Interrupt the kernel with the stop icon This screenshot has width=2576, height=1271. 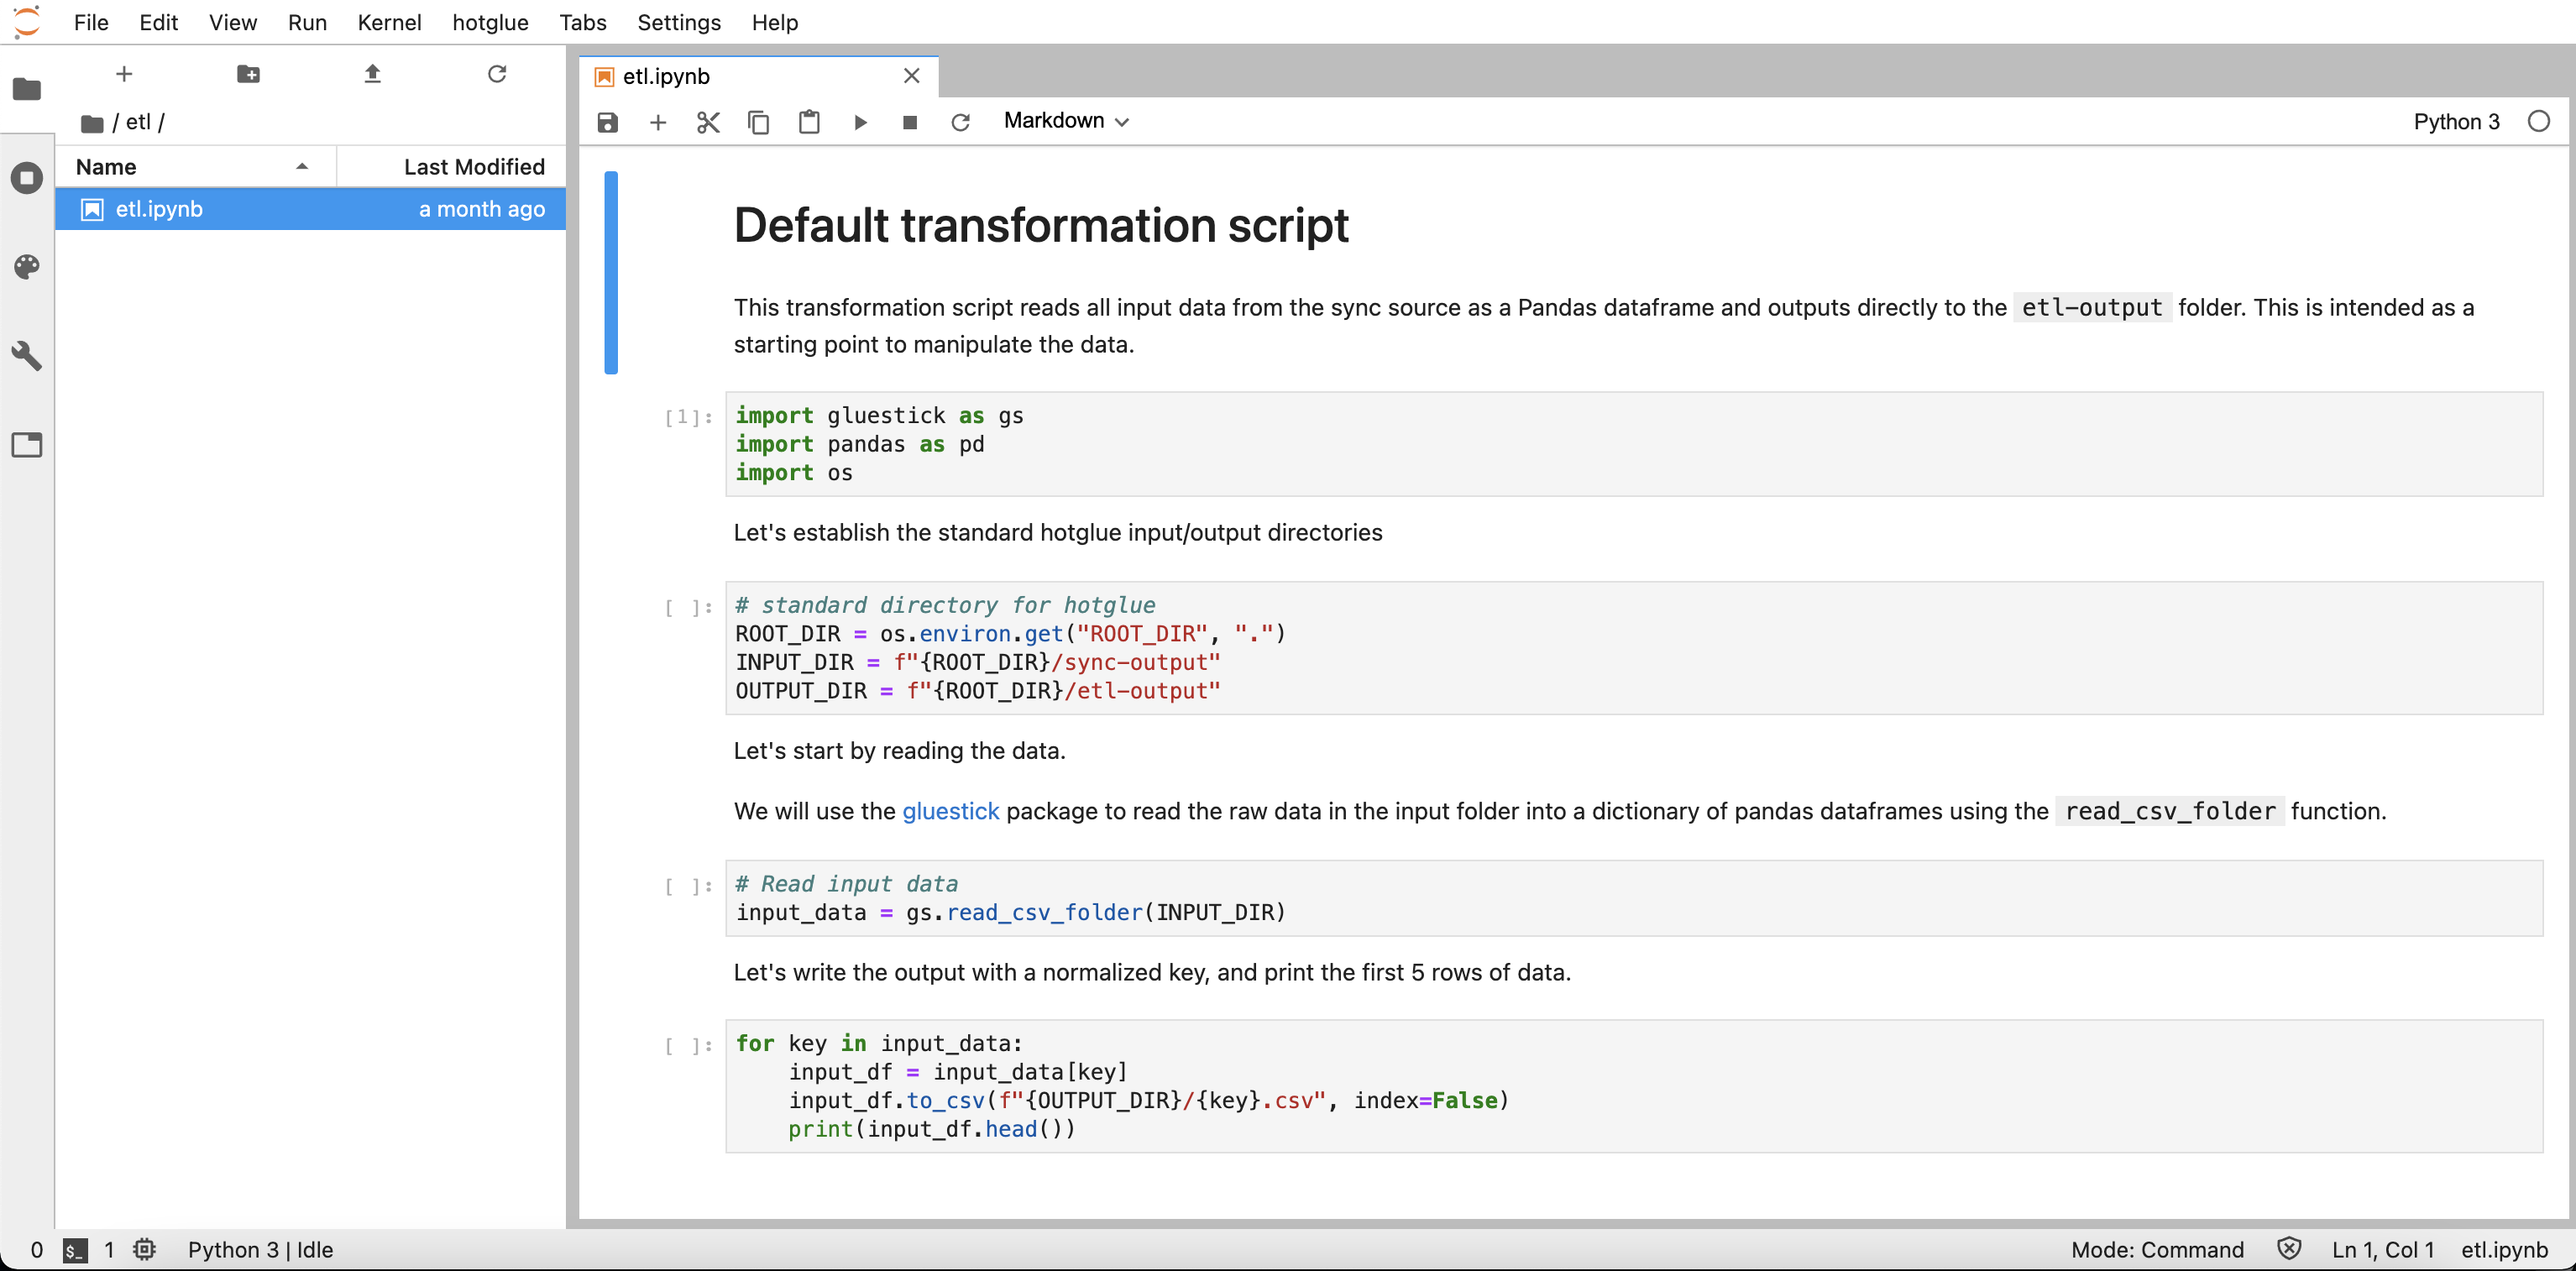909,122
